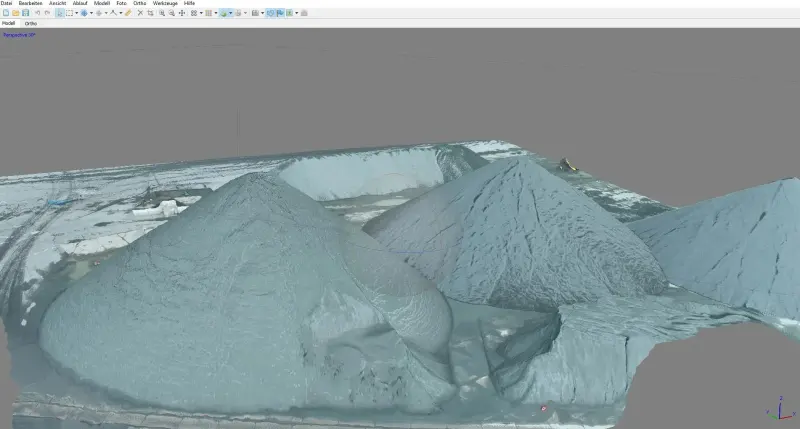Activate the move region tool

point(84,13)
